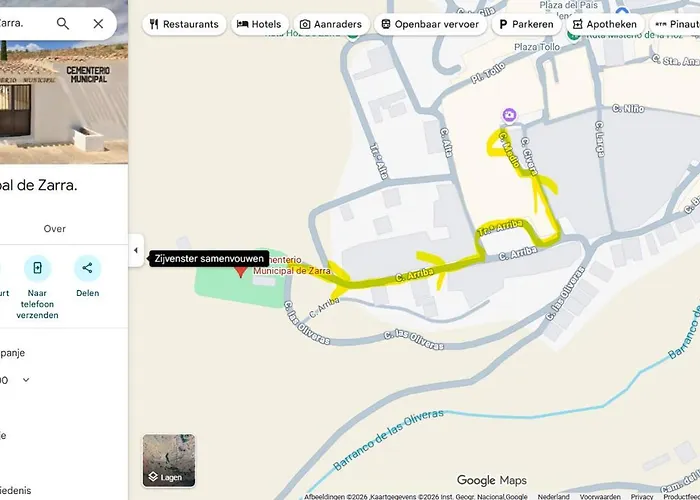Open the Cementerio Municipal photo
Screen dimensions: 700x500
pos(64,102)
